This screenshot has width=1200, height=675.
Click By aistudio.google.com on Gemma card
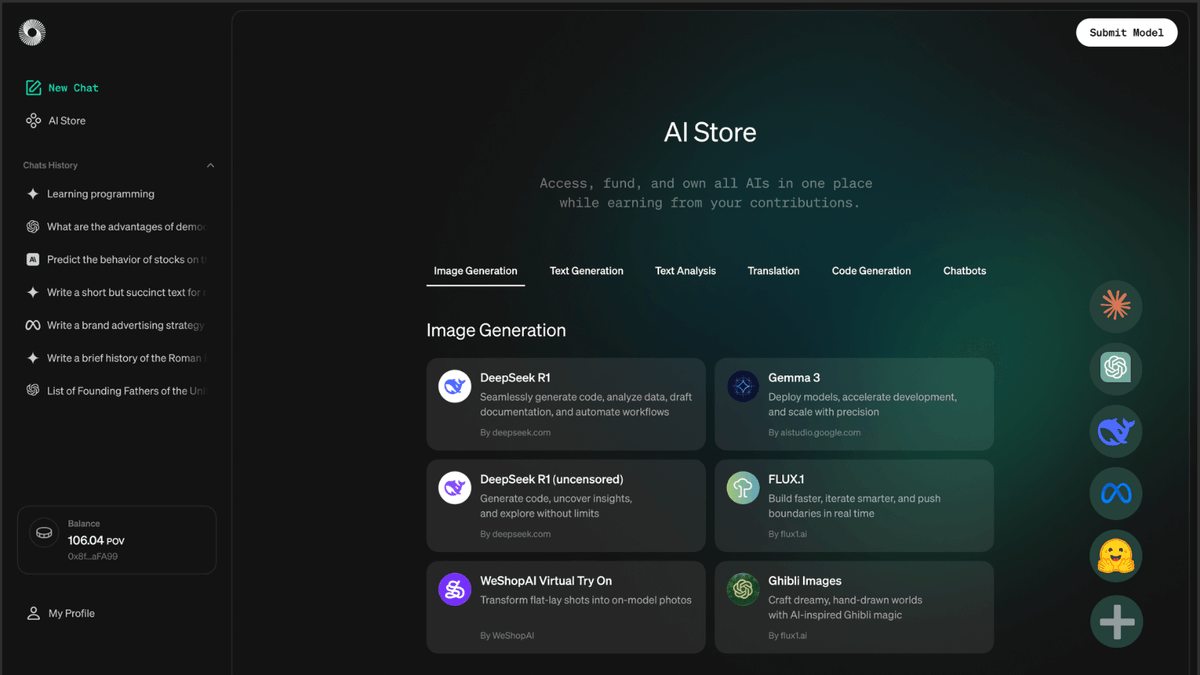814,433
